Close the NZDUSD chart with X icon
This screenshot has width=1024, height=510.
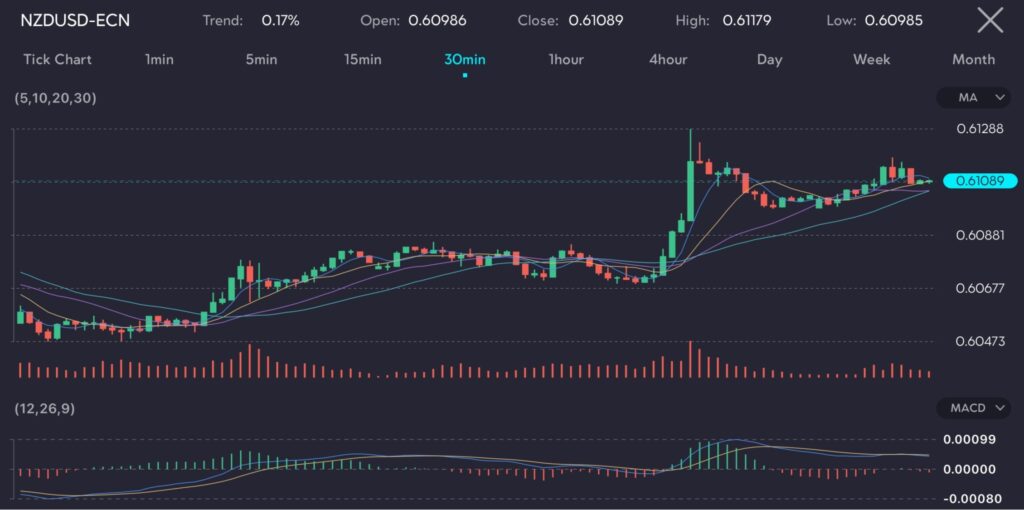click(989, 20)
